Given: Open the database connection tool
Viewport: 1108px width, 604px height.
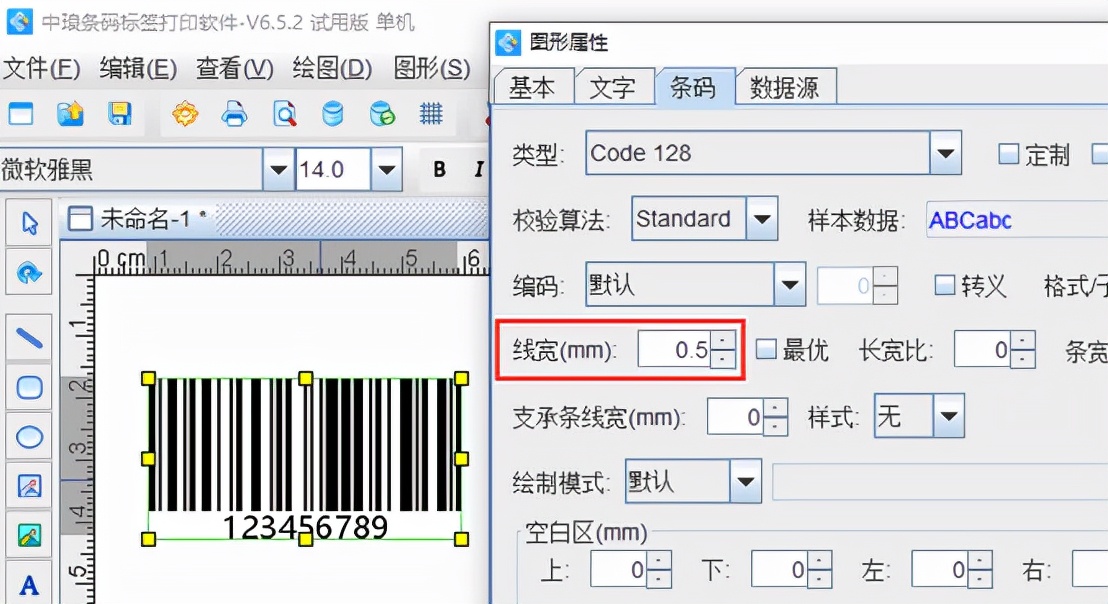Looking at the screenshot, I should 333,114.
